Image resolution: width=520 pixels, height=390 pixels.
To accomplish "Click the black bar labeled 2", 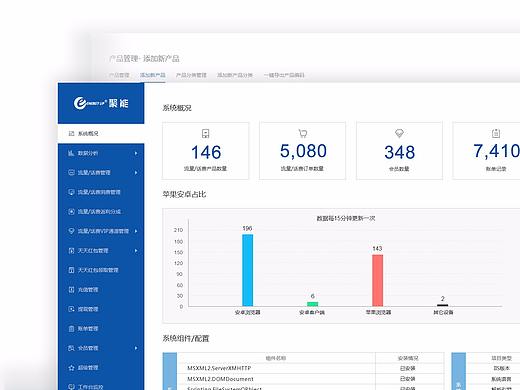I will coord(442,305).
